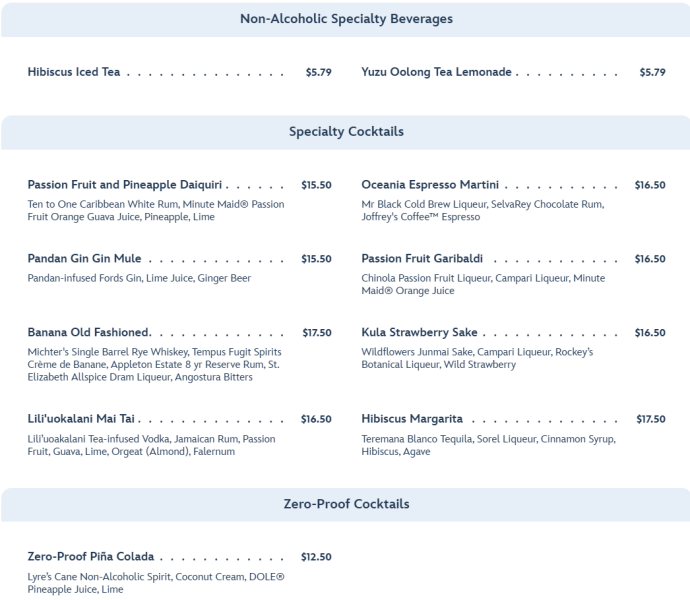Click the Oceania Espresso Martini ingredients description
Viewport: 690px width, 600px height.
pyautogui.click(x=482, y=210)
